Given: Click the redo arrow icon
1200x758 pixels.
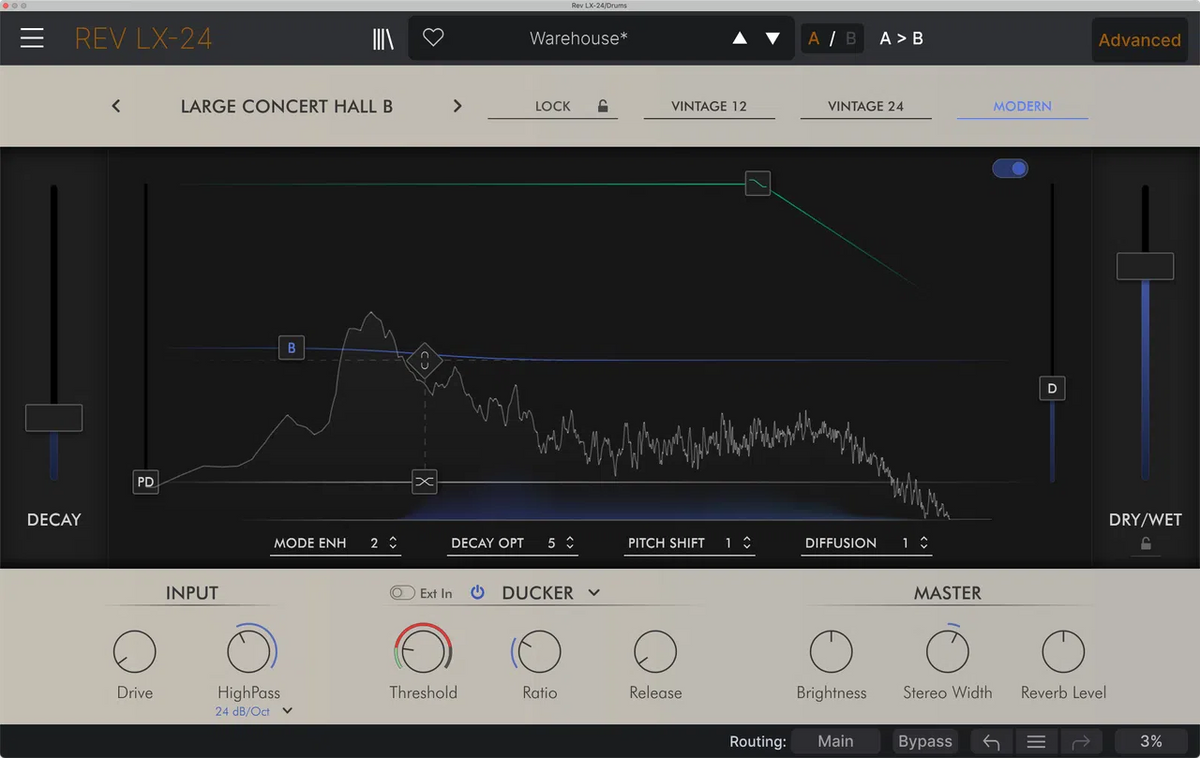Looking at the screenshot, I should coord(1080,741).
